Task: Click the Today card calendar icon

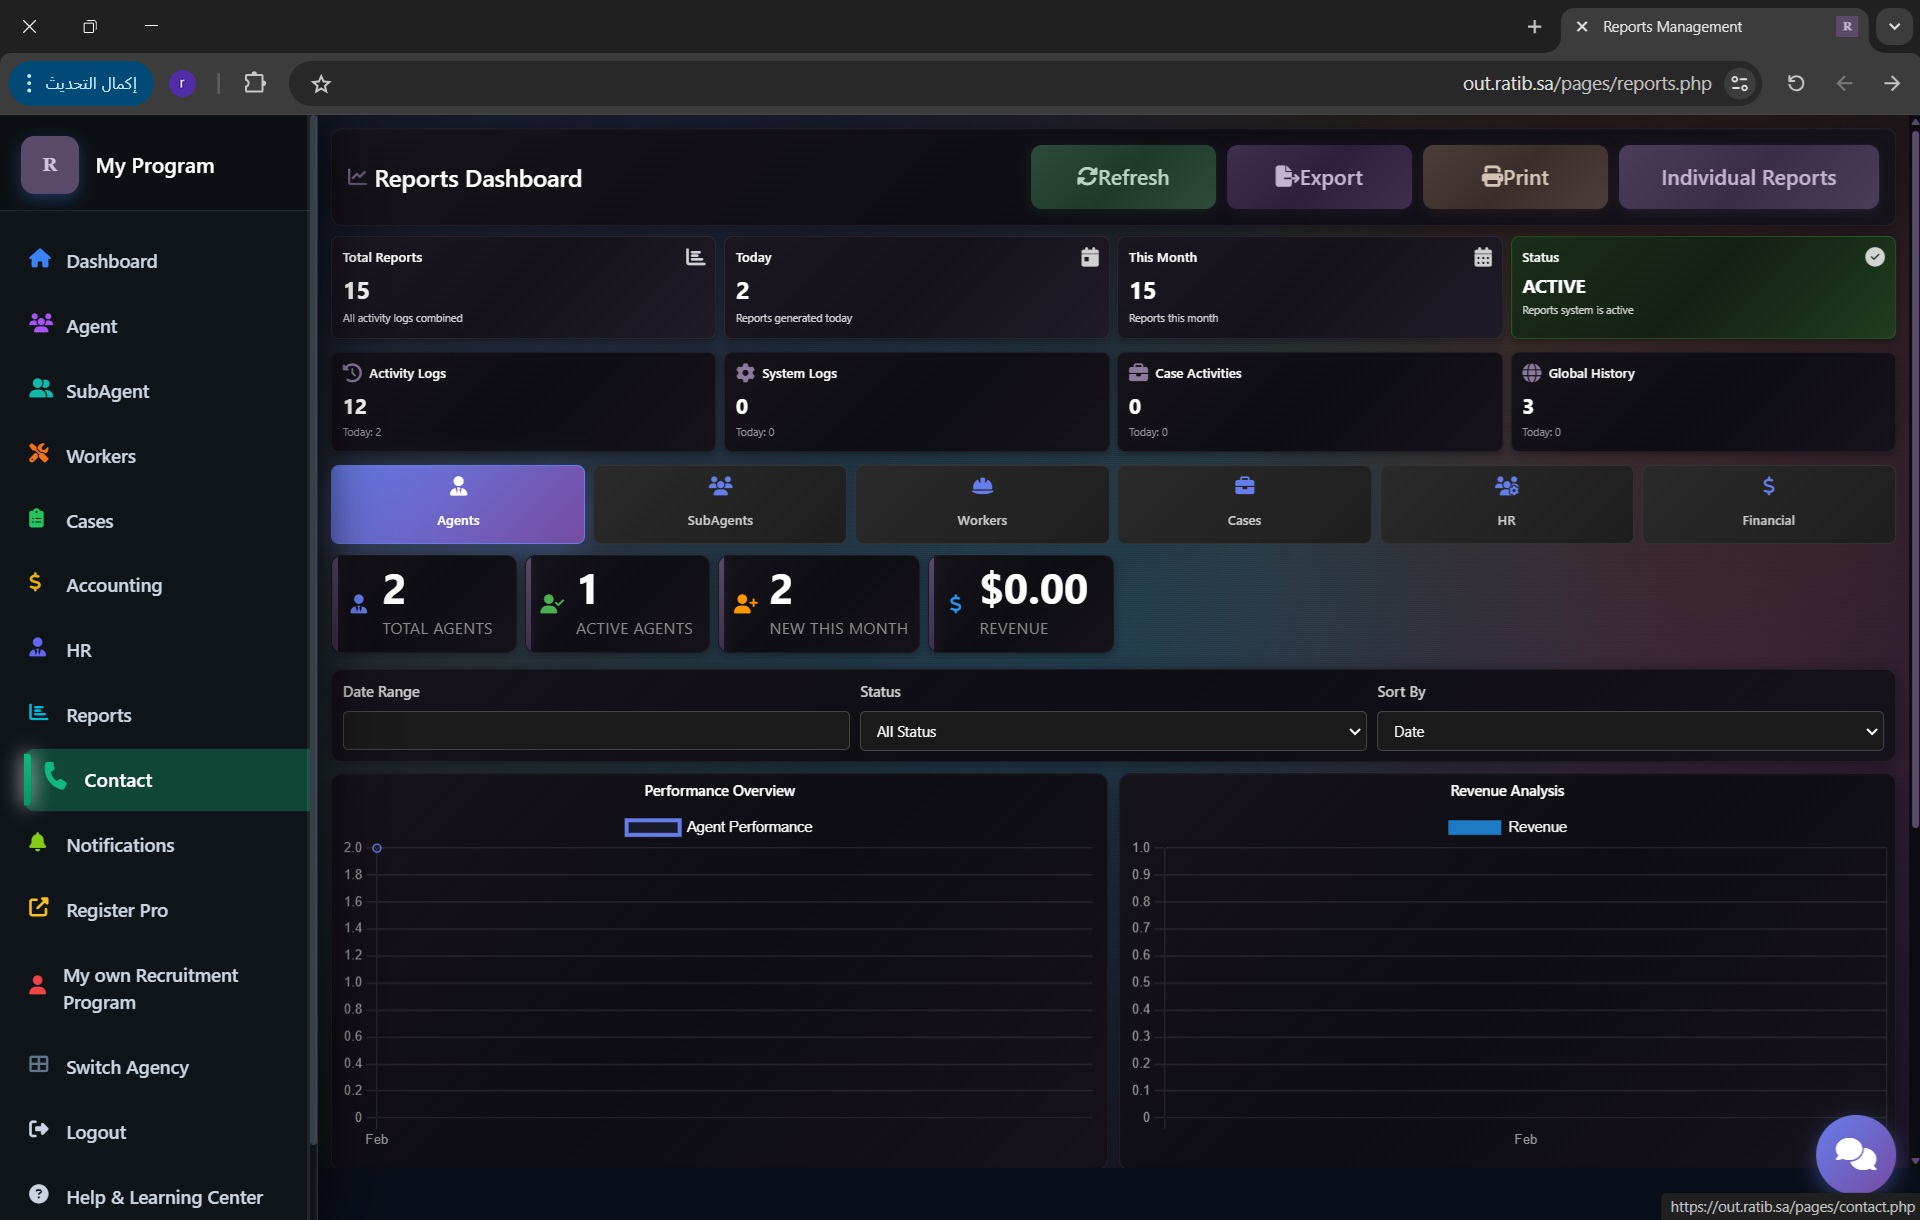Action: pyautogui.click(x=1090, y=257)
